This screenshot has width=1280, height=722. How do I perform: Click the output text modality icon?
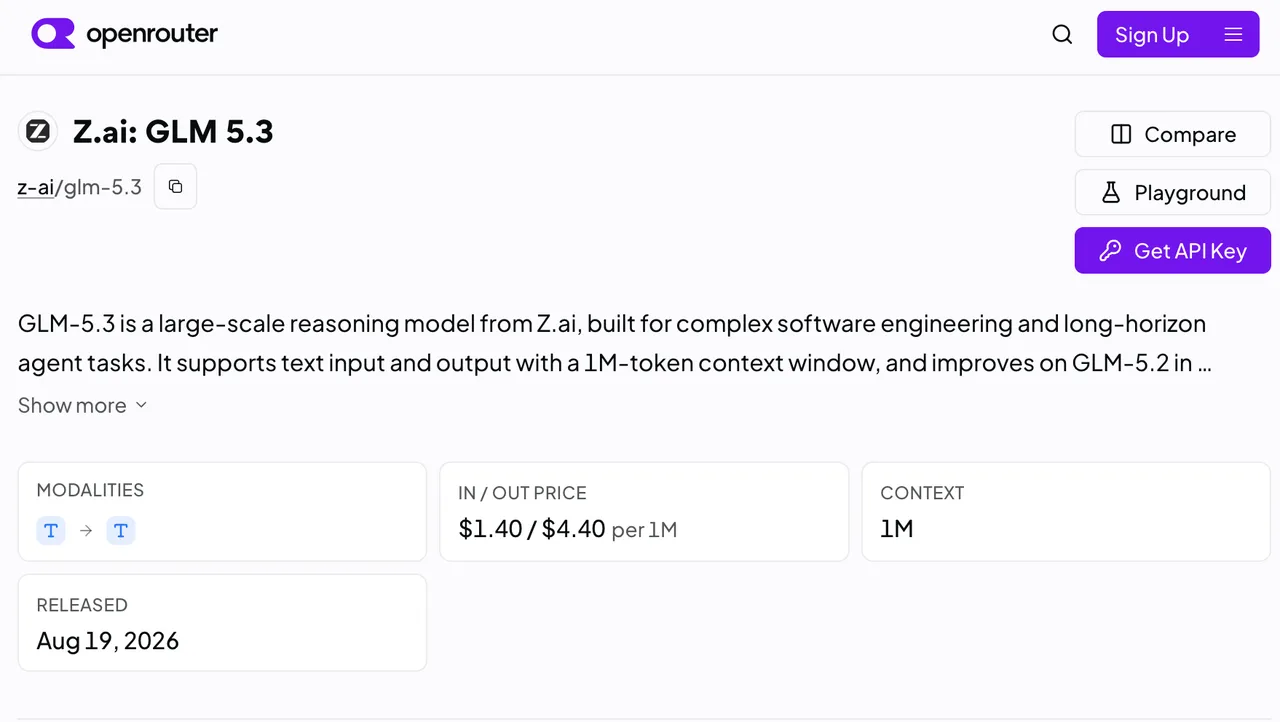[x=121, y=531]
